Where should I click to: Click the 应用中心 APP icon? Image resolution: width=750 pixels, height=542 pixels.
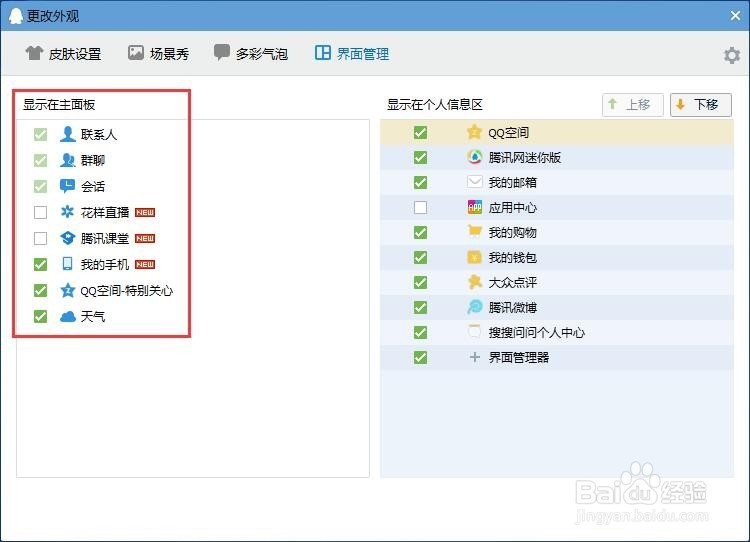[474, 207]
